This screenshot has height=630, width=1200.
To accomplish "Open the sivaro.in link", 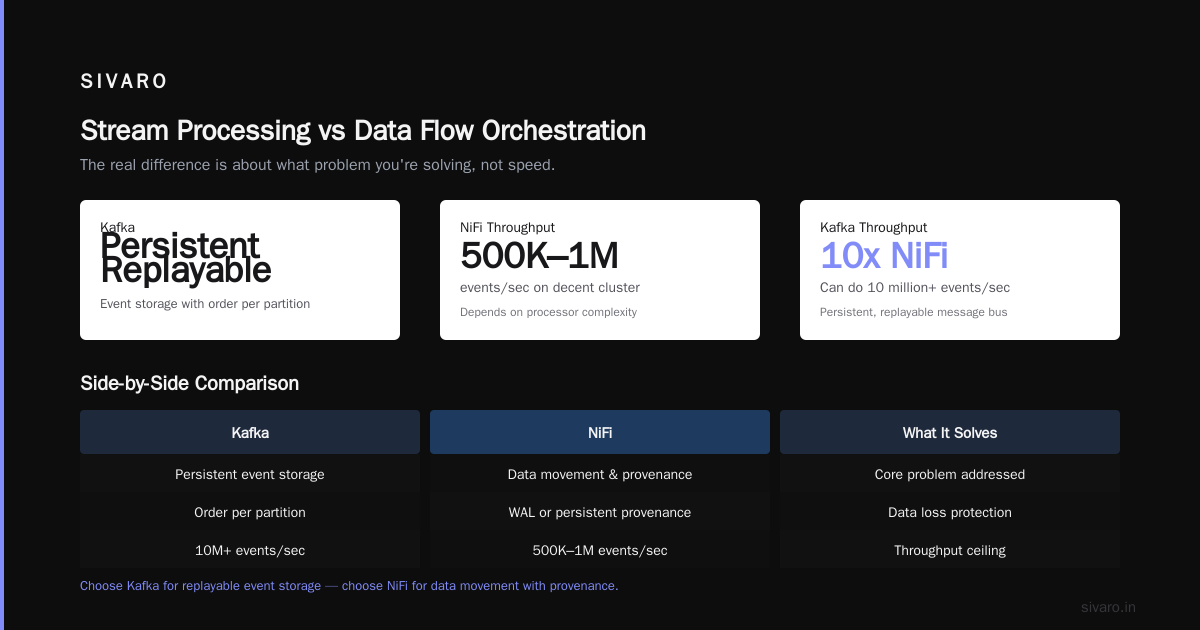I will pos(1108,607).
